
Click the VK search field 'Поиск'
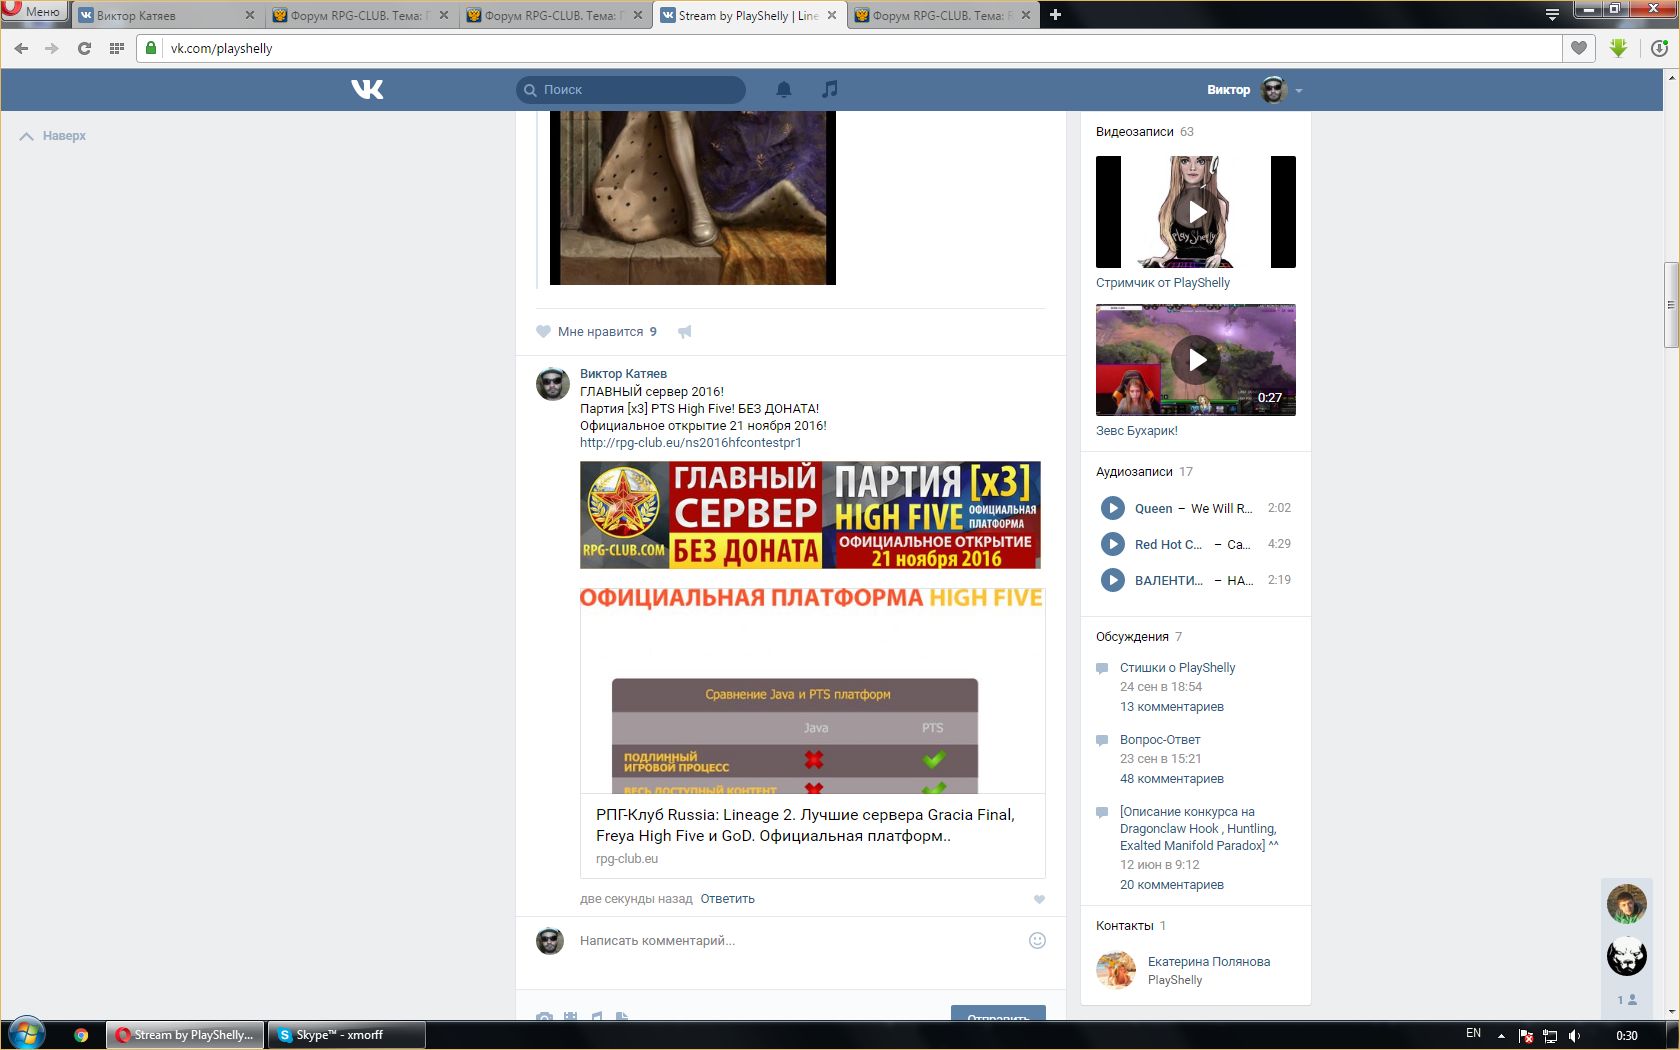(631, 90)
